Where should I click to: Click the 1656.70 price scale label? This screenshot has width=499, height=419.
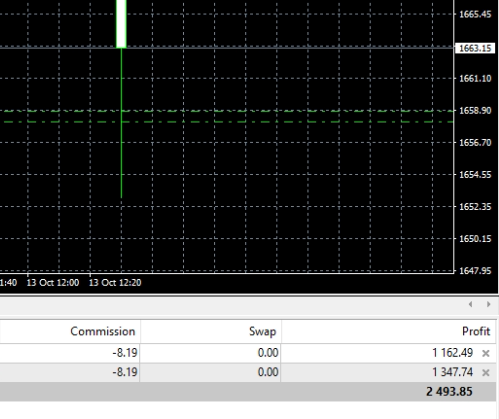(475, 143)
